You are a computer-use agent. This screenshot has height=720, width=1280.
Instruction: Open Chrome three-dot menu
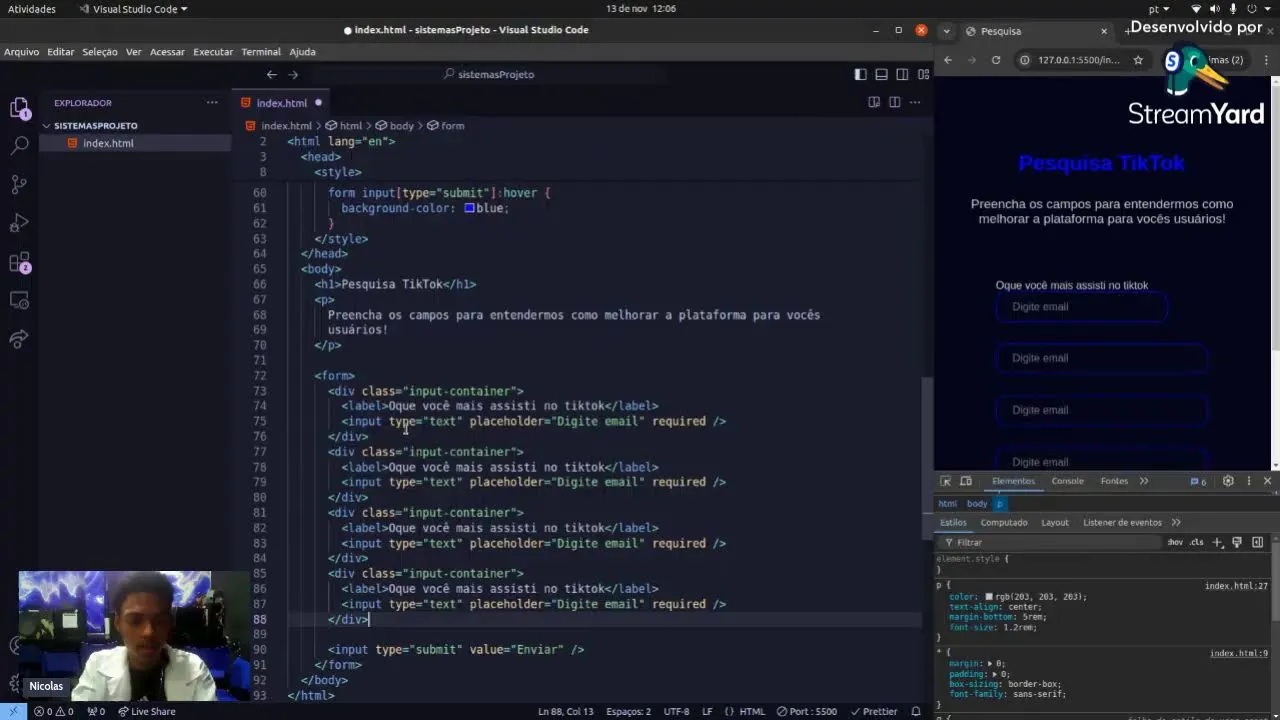point(1266,60)
